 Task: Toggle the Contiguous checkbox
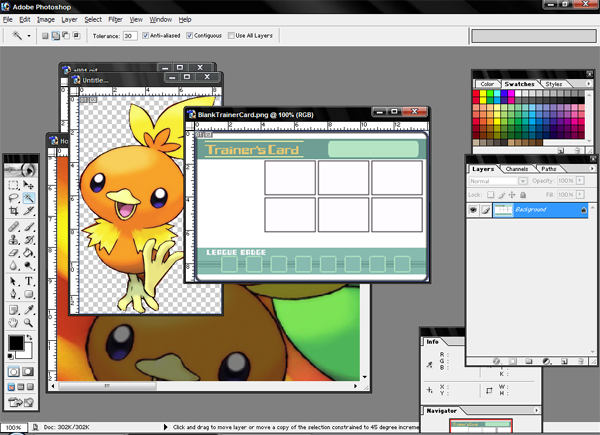(189, 36)
